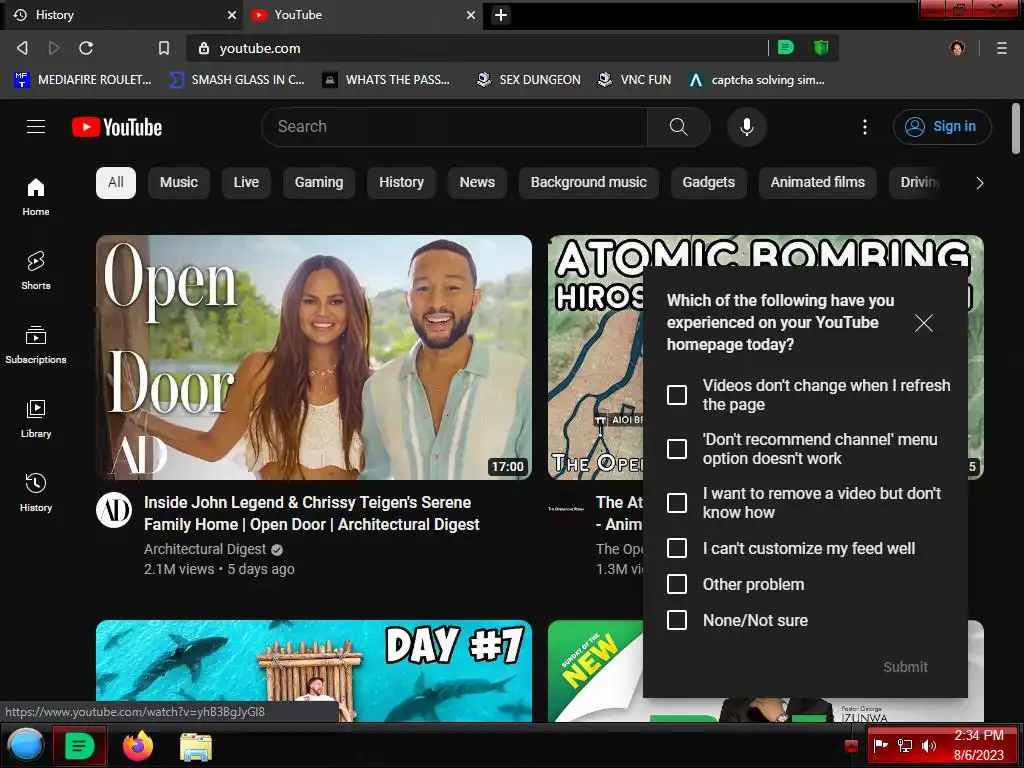Open the green shield extension
This screenshot has width=1024, height=768.
[x=821, y=48]
